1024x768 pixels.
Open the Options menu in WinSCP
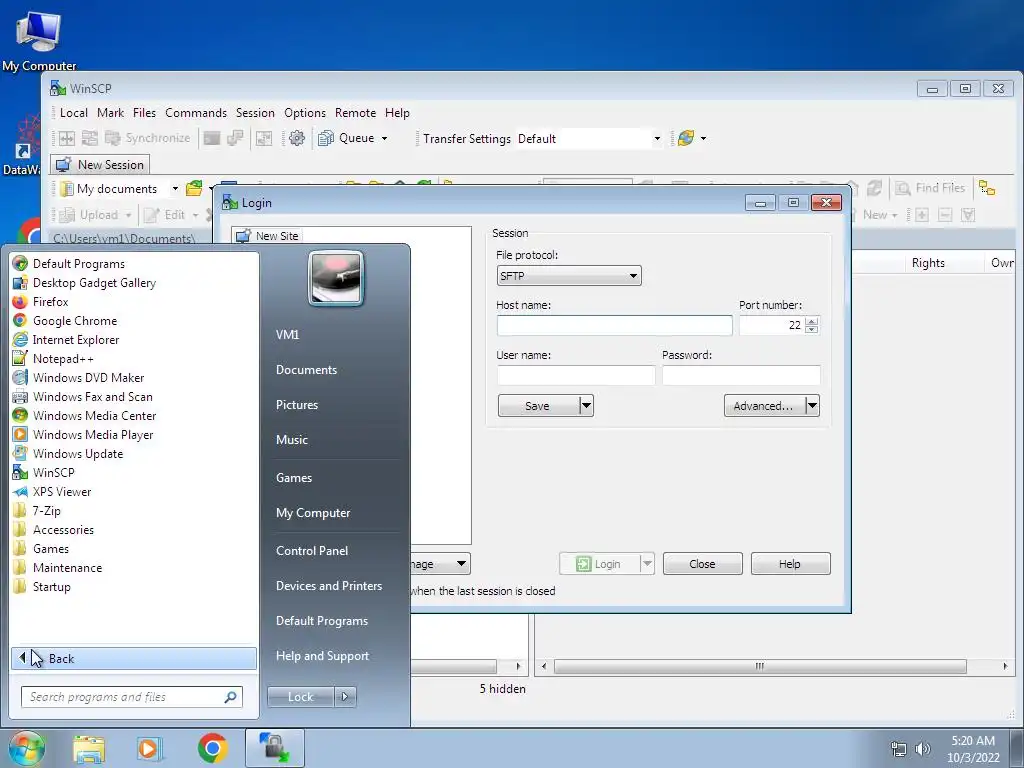click(305, 113)
